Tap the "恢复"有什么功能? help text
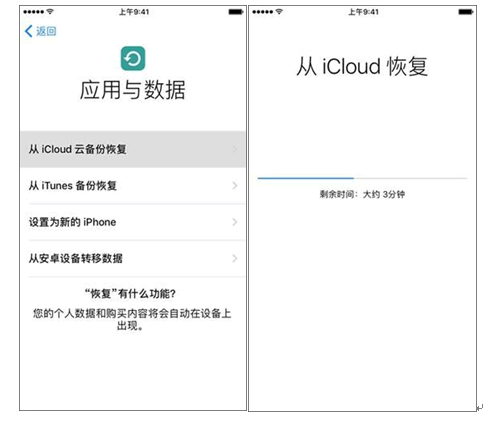The image size is (499, 425). pos(130,294)
